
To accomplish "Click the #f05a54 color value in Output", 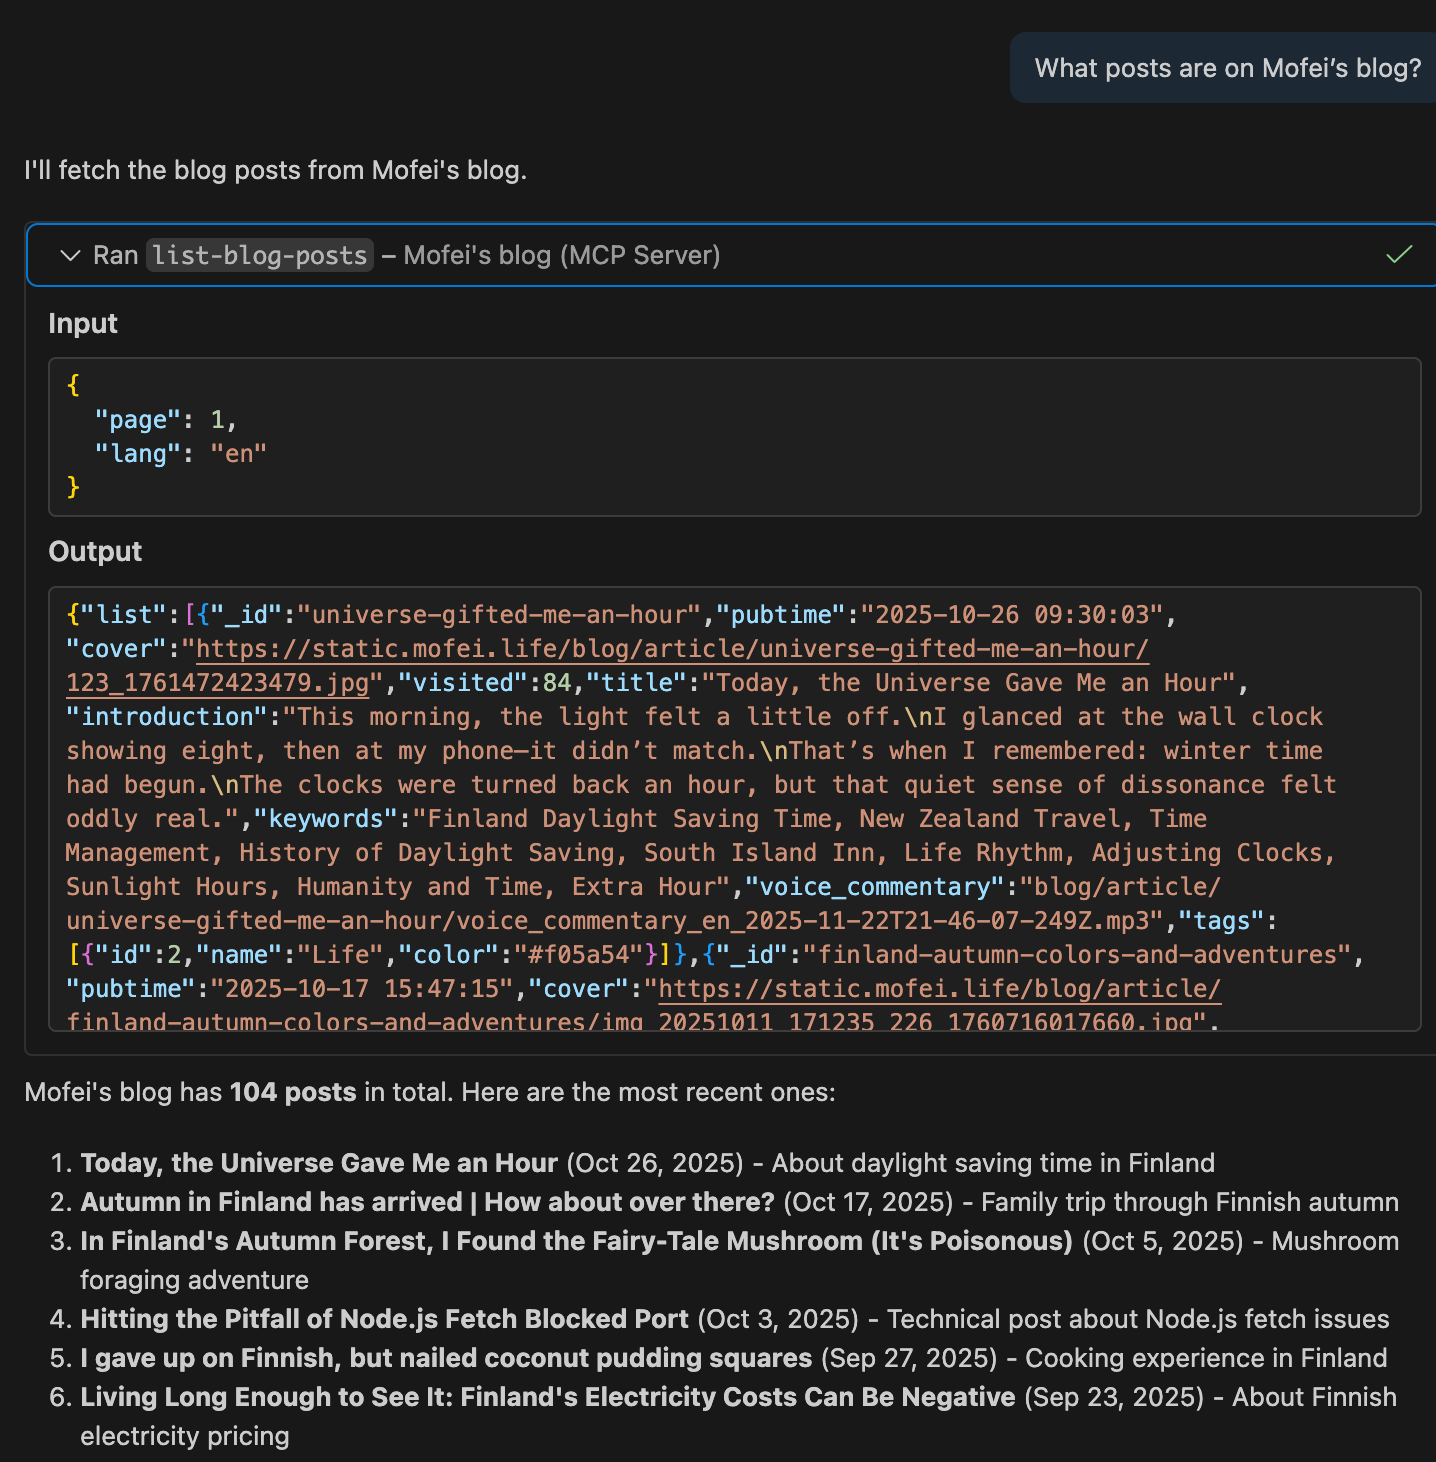I will point(577,955).
